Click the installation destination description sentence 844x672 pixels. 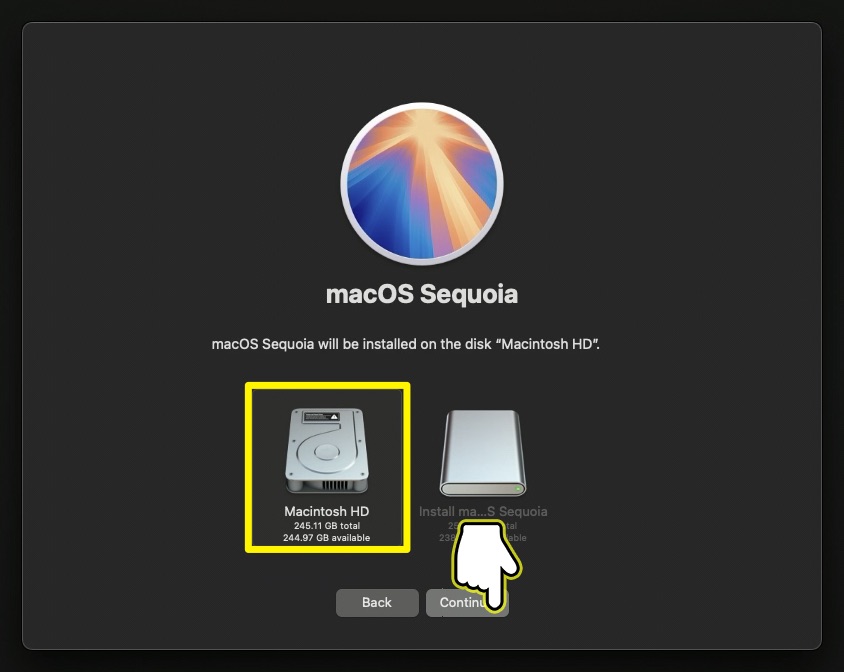click(406, 344)
